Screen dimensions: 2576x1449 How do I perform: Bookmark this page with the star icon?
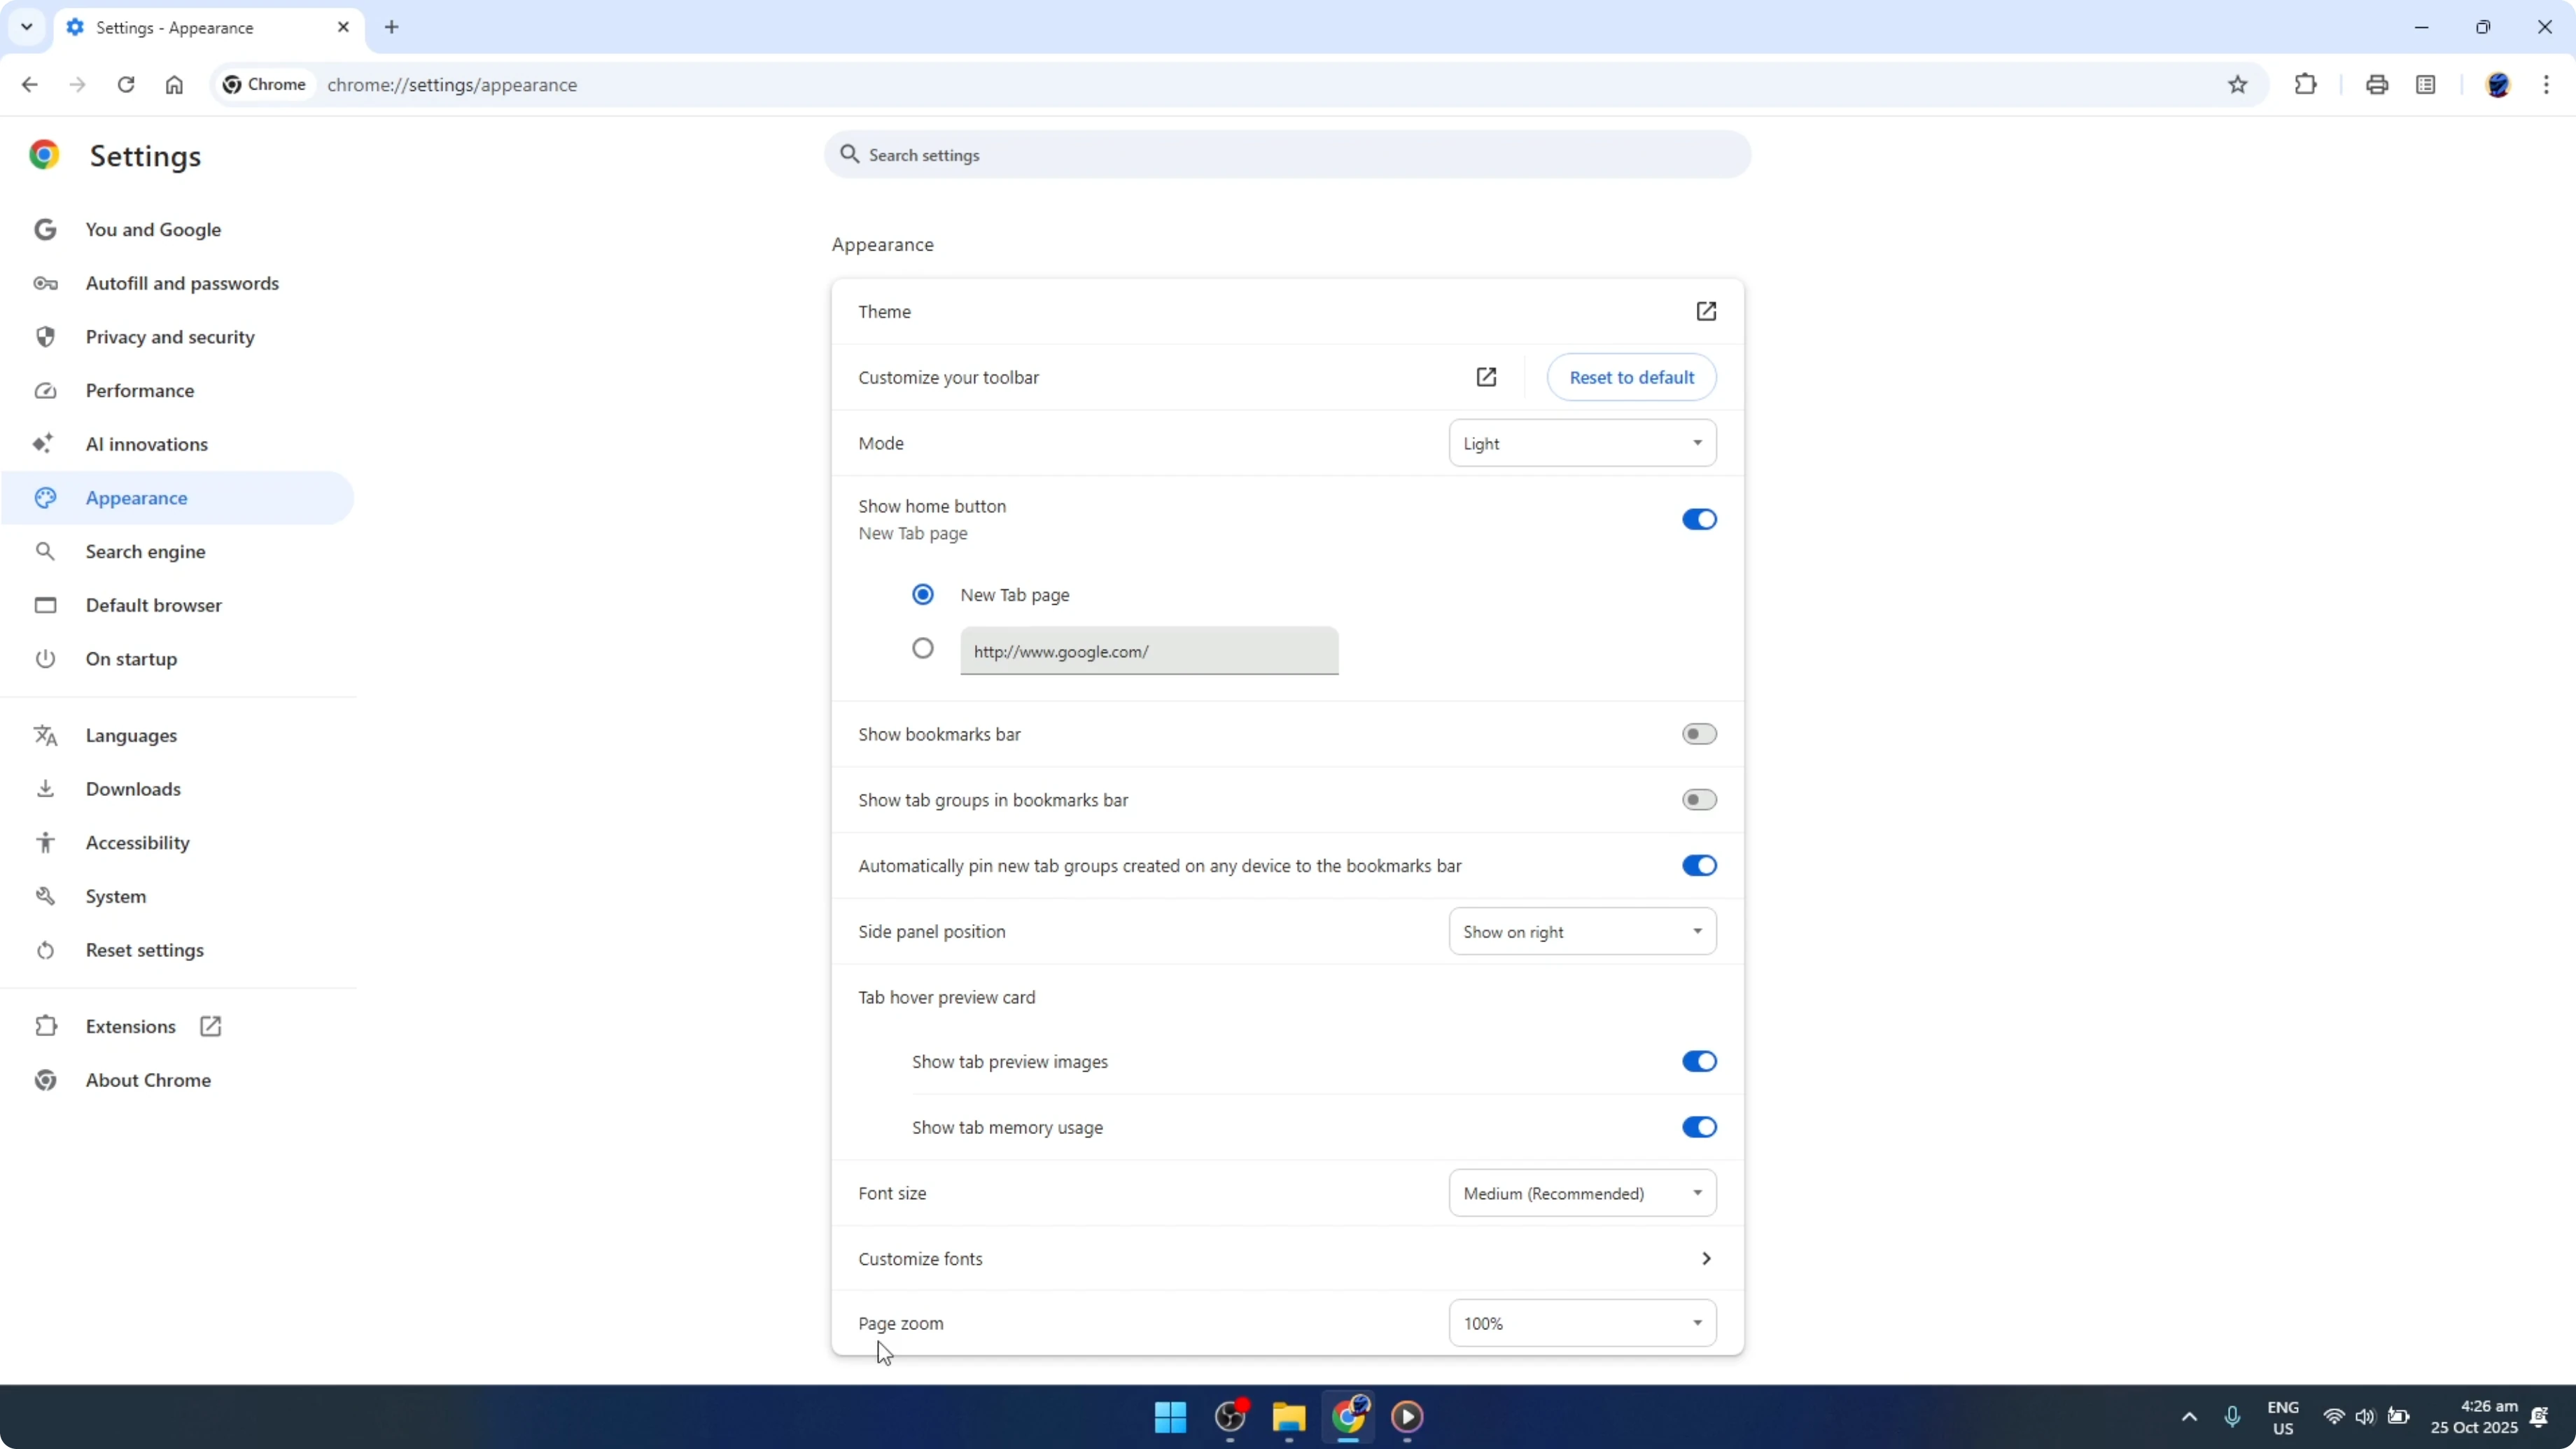2238,84
